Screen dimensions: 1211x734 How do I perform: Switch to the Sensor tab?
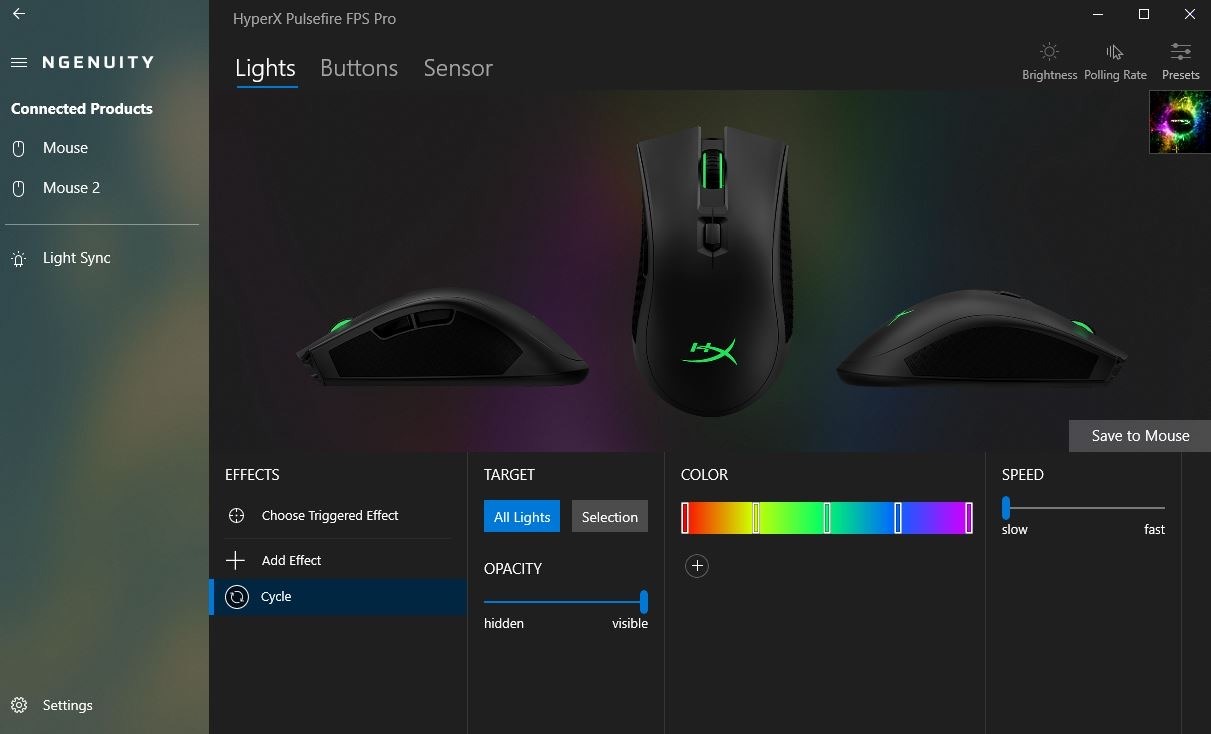pos(458,68)
